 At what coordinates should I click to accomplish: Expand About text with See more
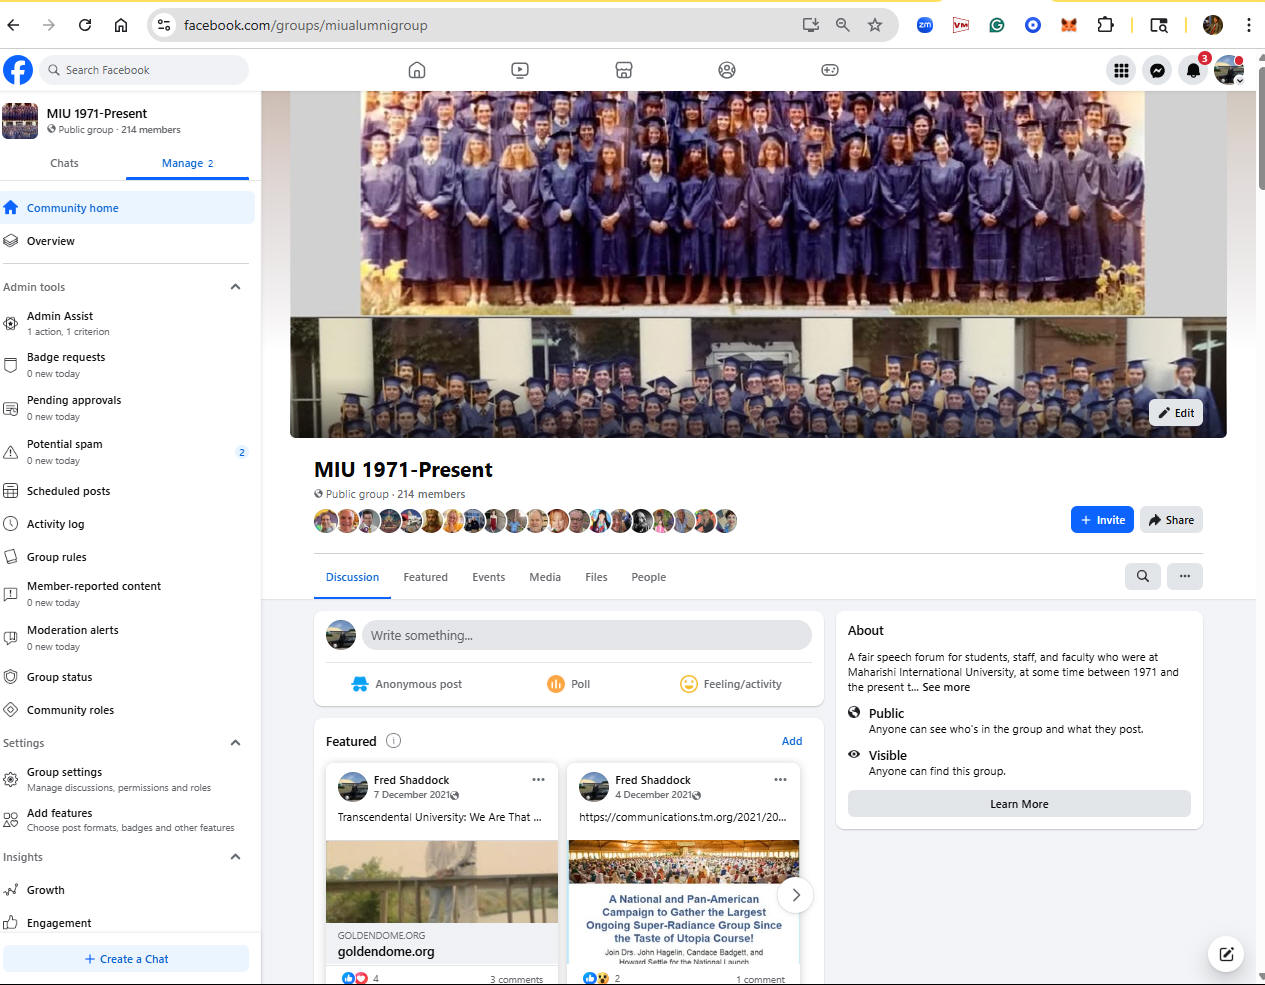coord(946,687)
